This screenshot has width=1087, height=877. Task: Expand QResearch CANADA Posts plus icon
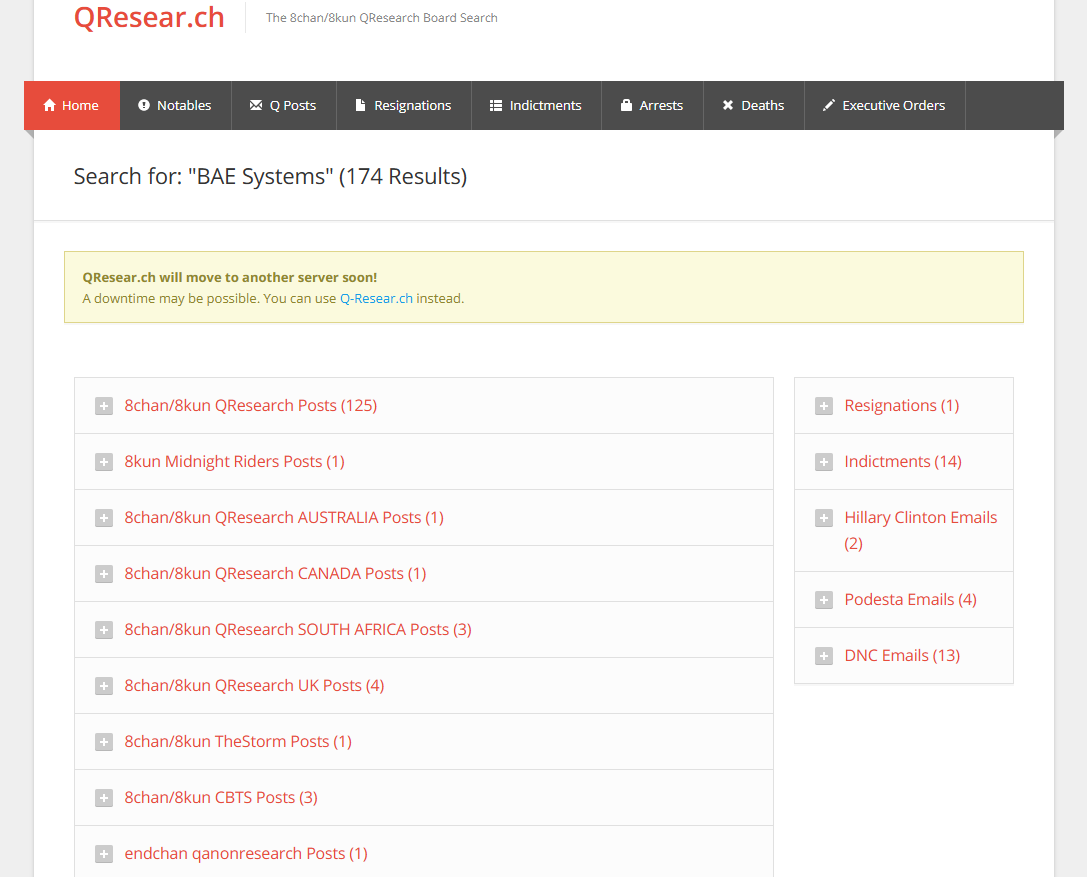coord(104,574)
